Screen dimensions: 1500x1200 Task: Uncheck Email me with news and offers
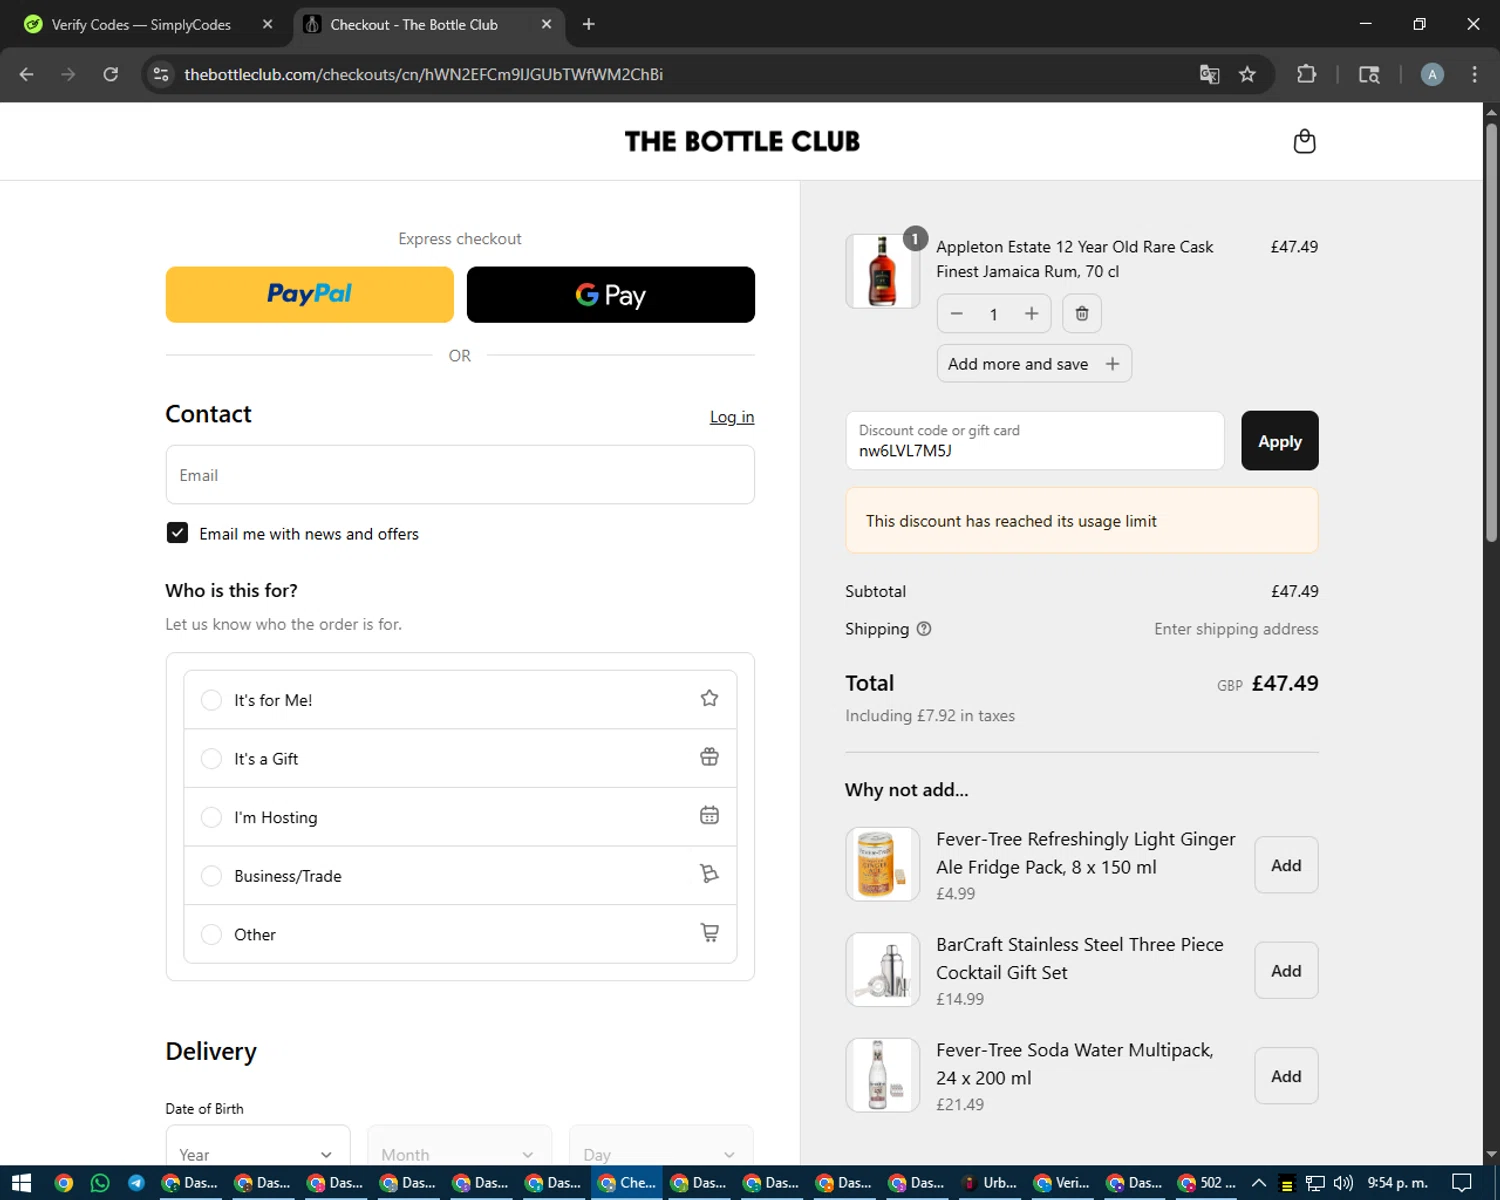click(177, 533)
